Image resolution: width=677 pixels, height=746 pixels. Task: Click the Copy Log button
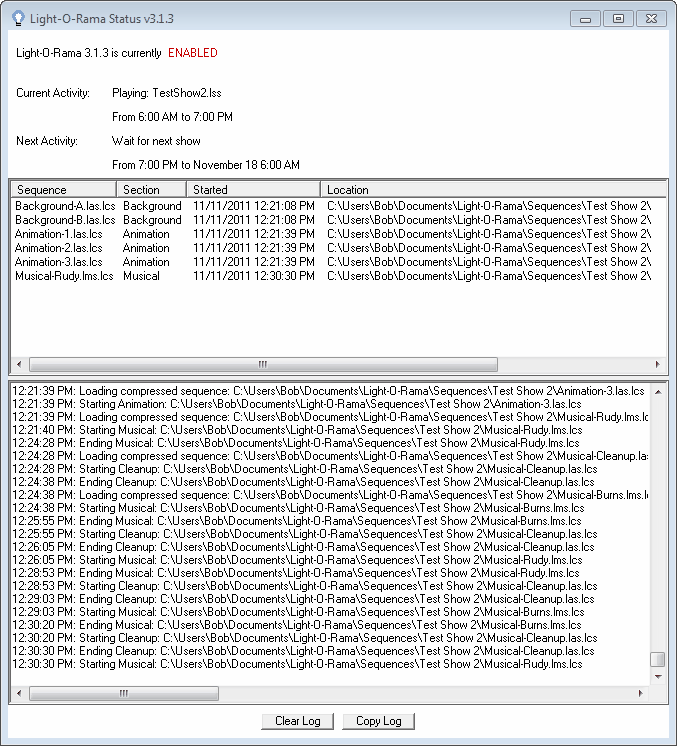tap(378, 721)
